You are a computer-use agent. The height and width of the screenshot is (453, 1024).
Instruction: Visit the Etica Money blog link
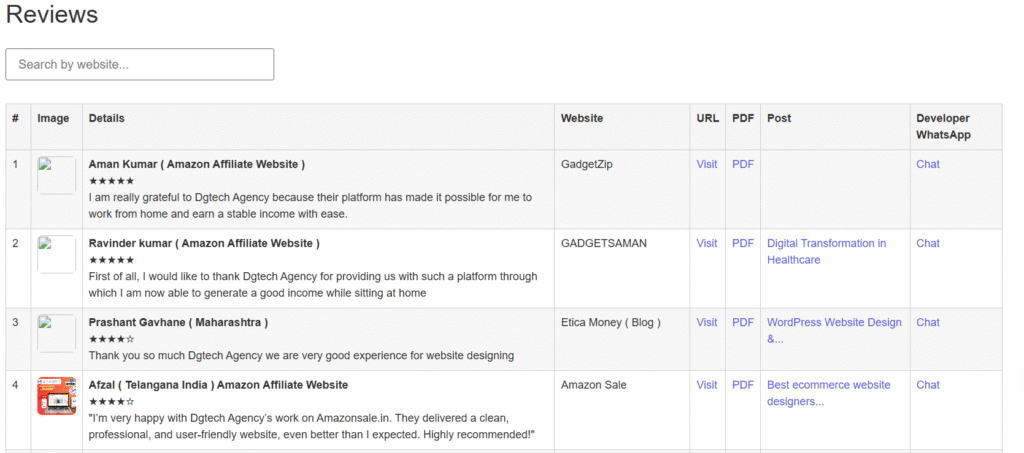(x=706, y=322)
